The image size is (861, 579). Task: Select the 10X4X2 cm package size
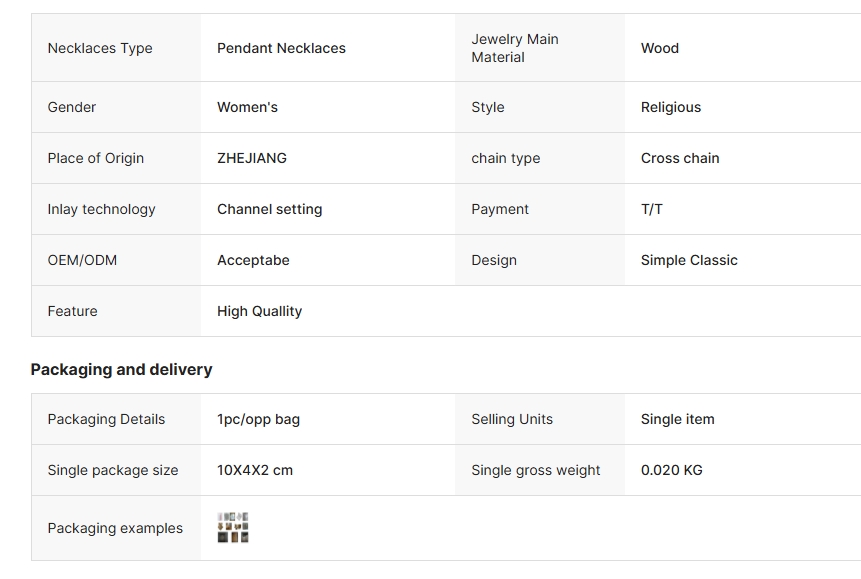point(255,470)
